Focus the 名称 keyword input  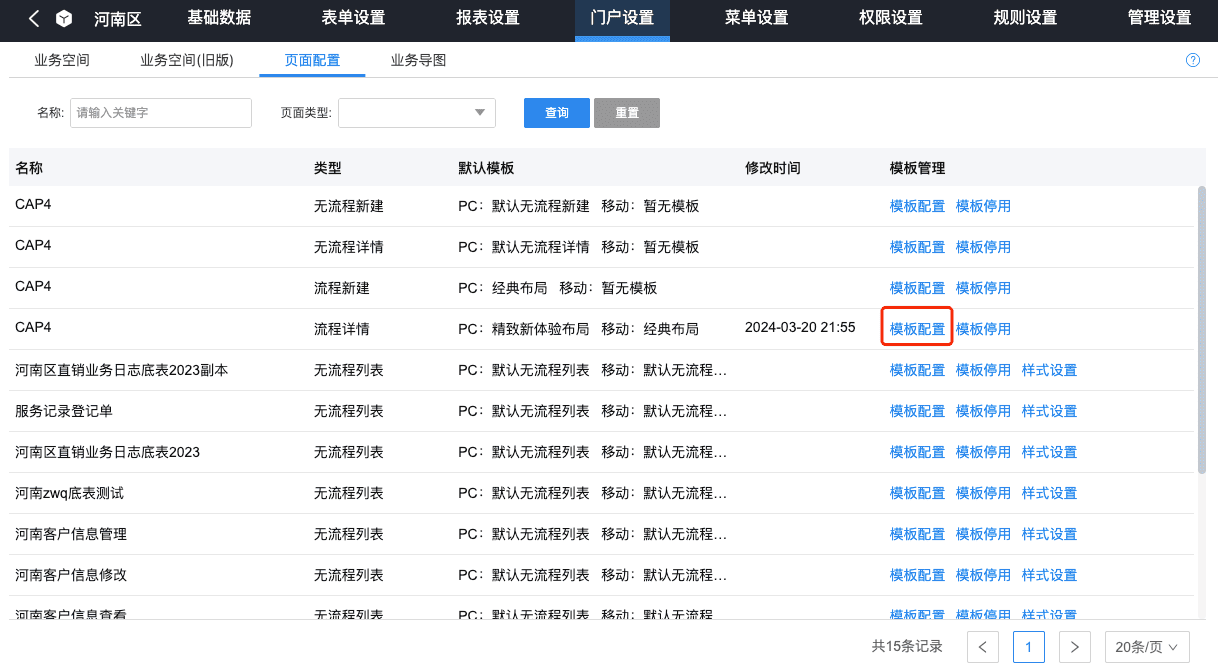tap(160, 113)
